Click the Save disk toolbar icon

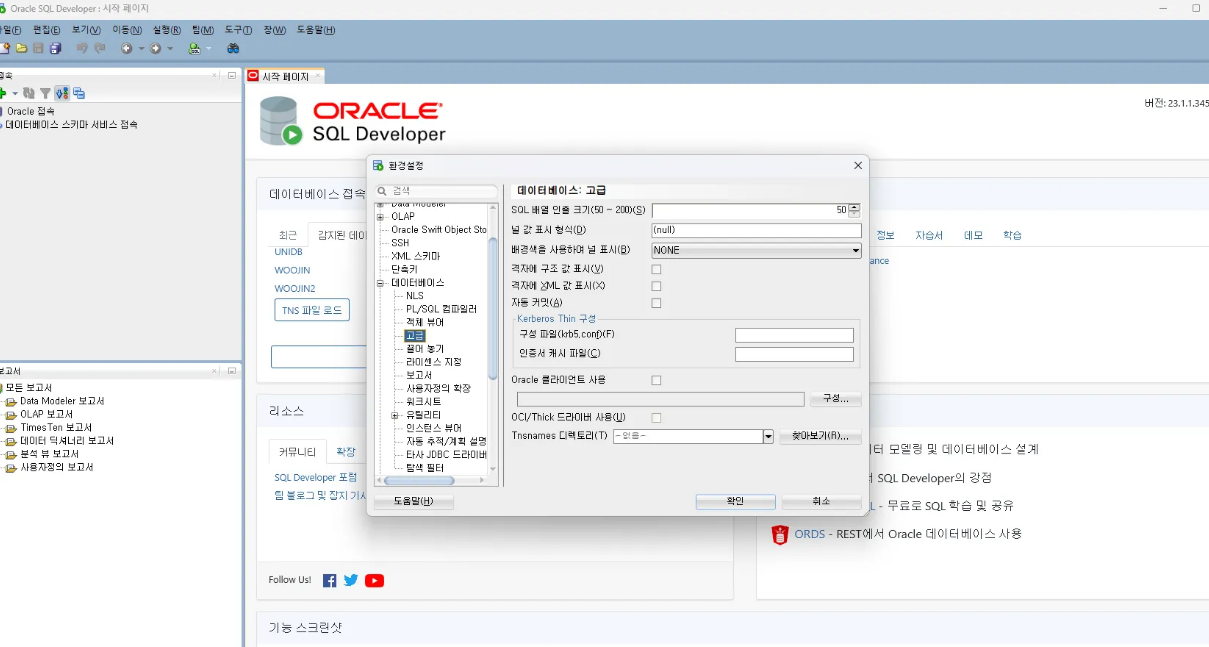pos(38,48)
